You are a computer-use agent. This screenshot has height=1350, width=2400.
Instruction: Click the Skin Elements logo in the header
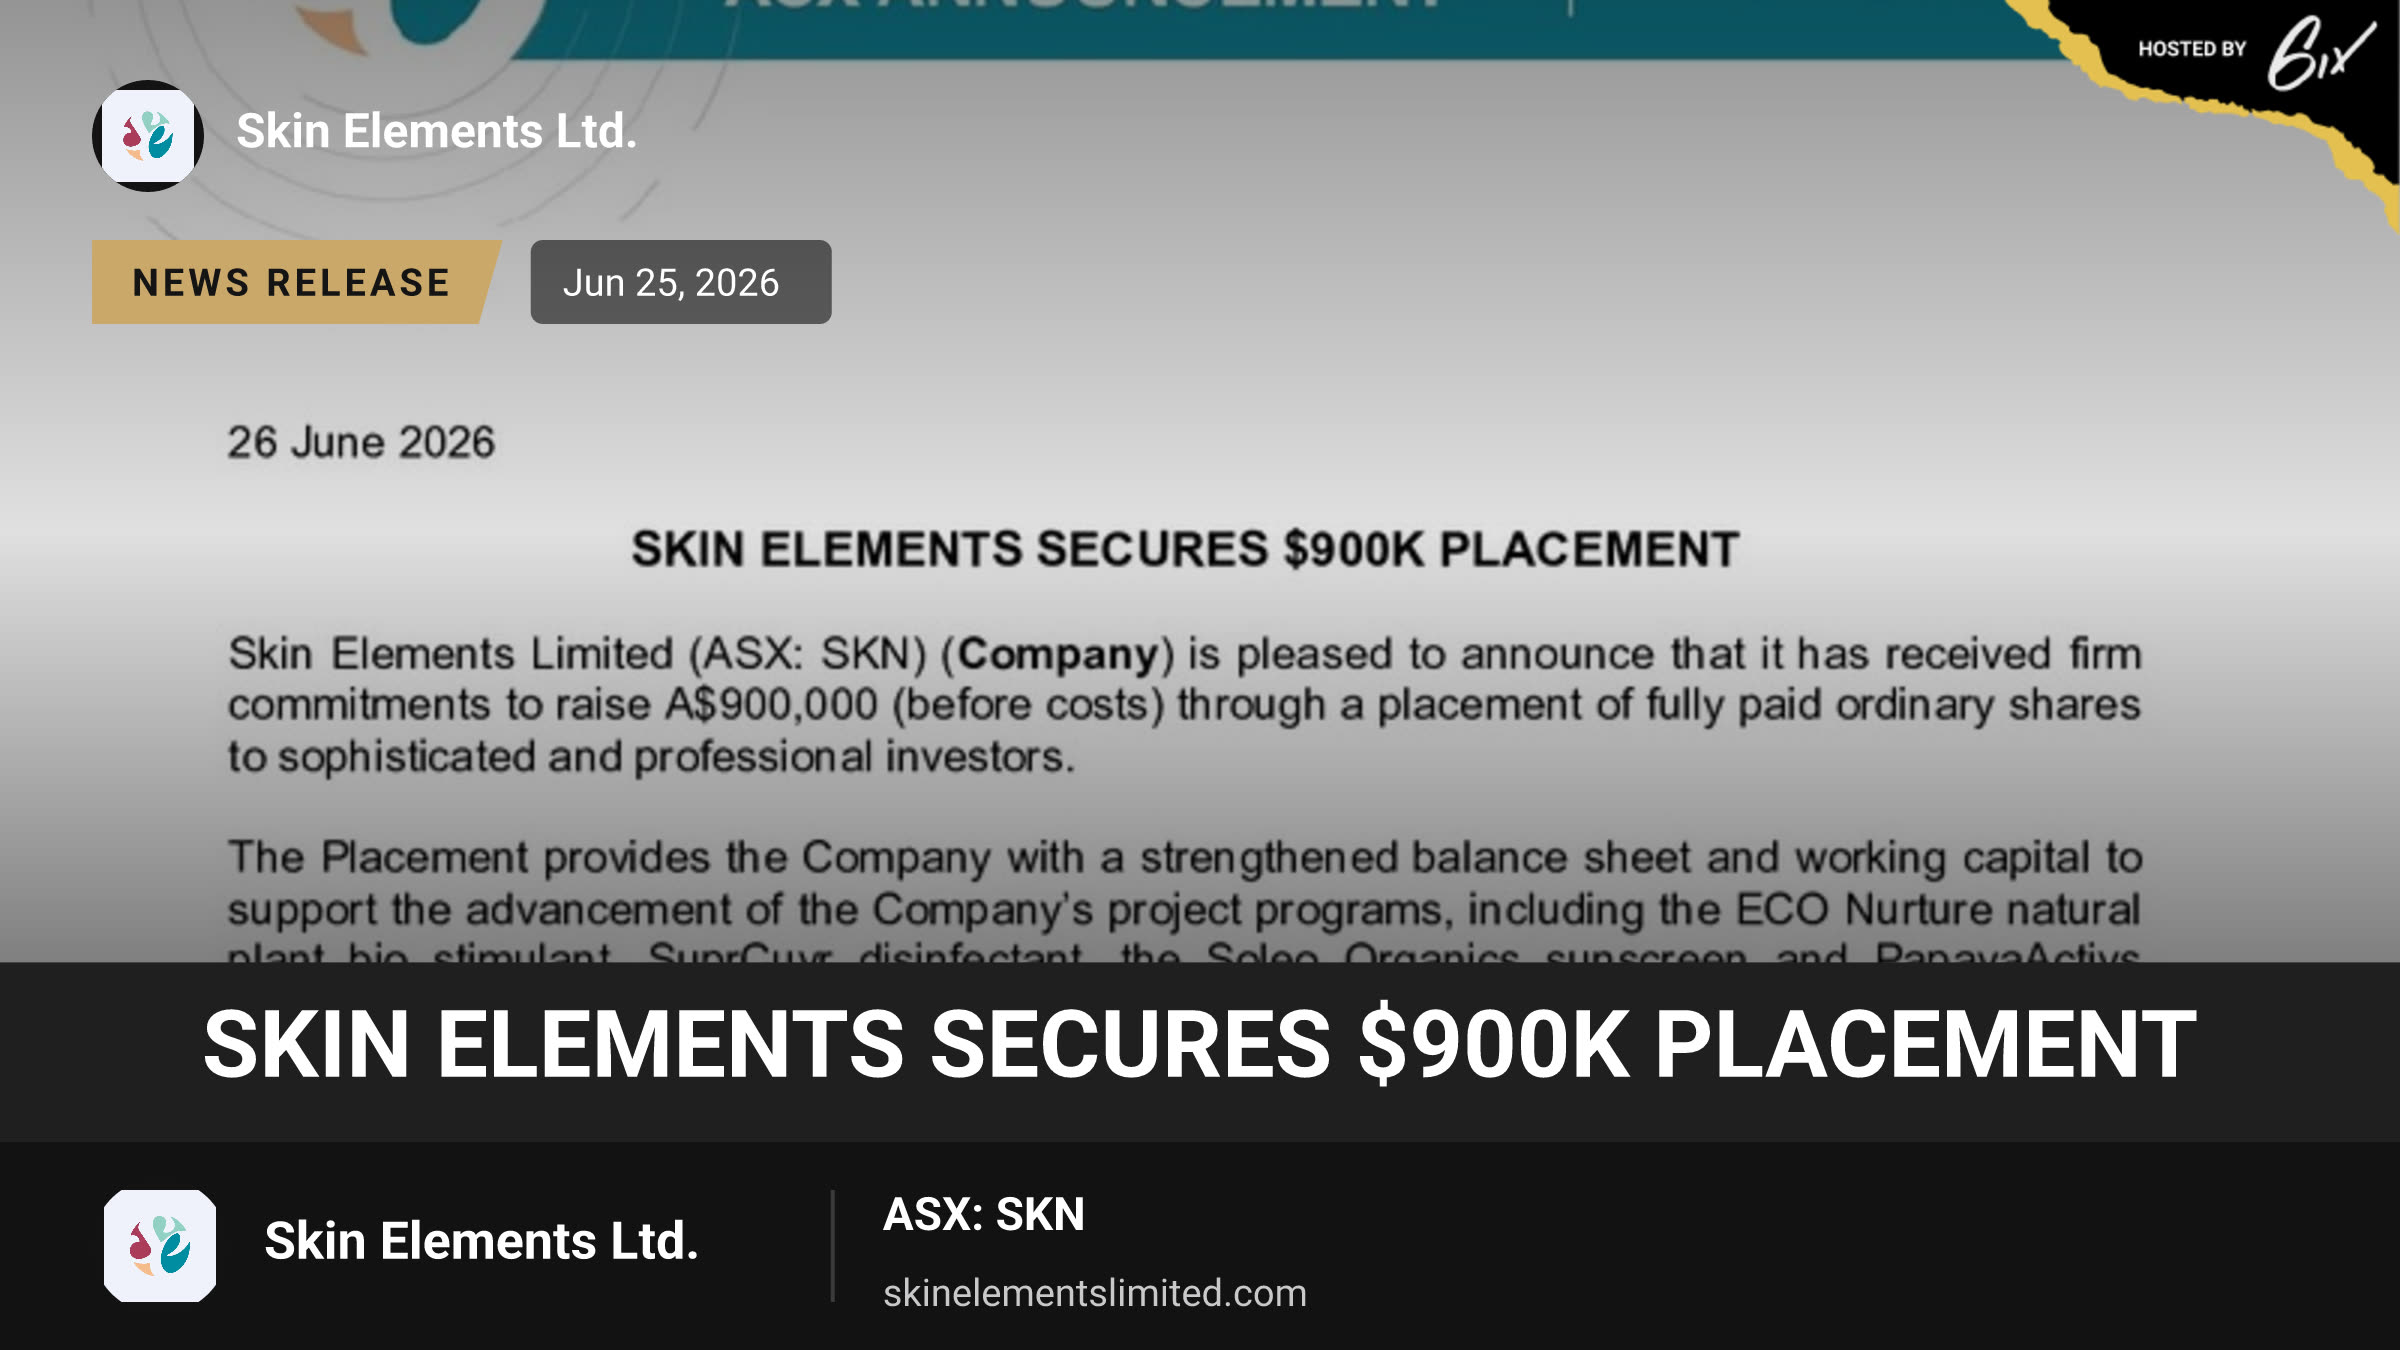tap(148, 136)
